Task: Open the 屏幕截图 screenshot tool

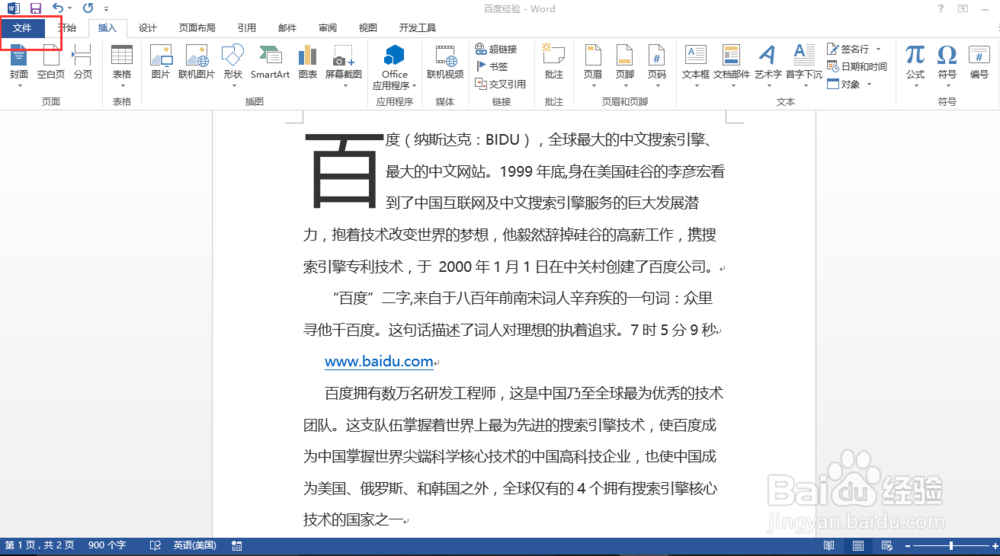Action: 343,64
